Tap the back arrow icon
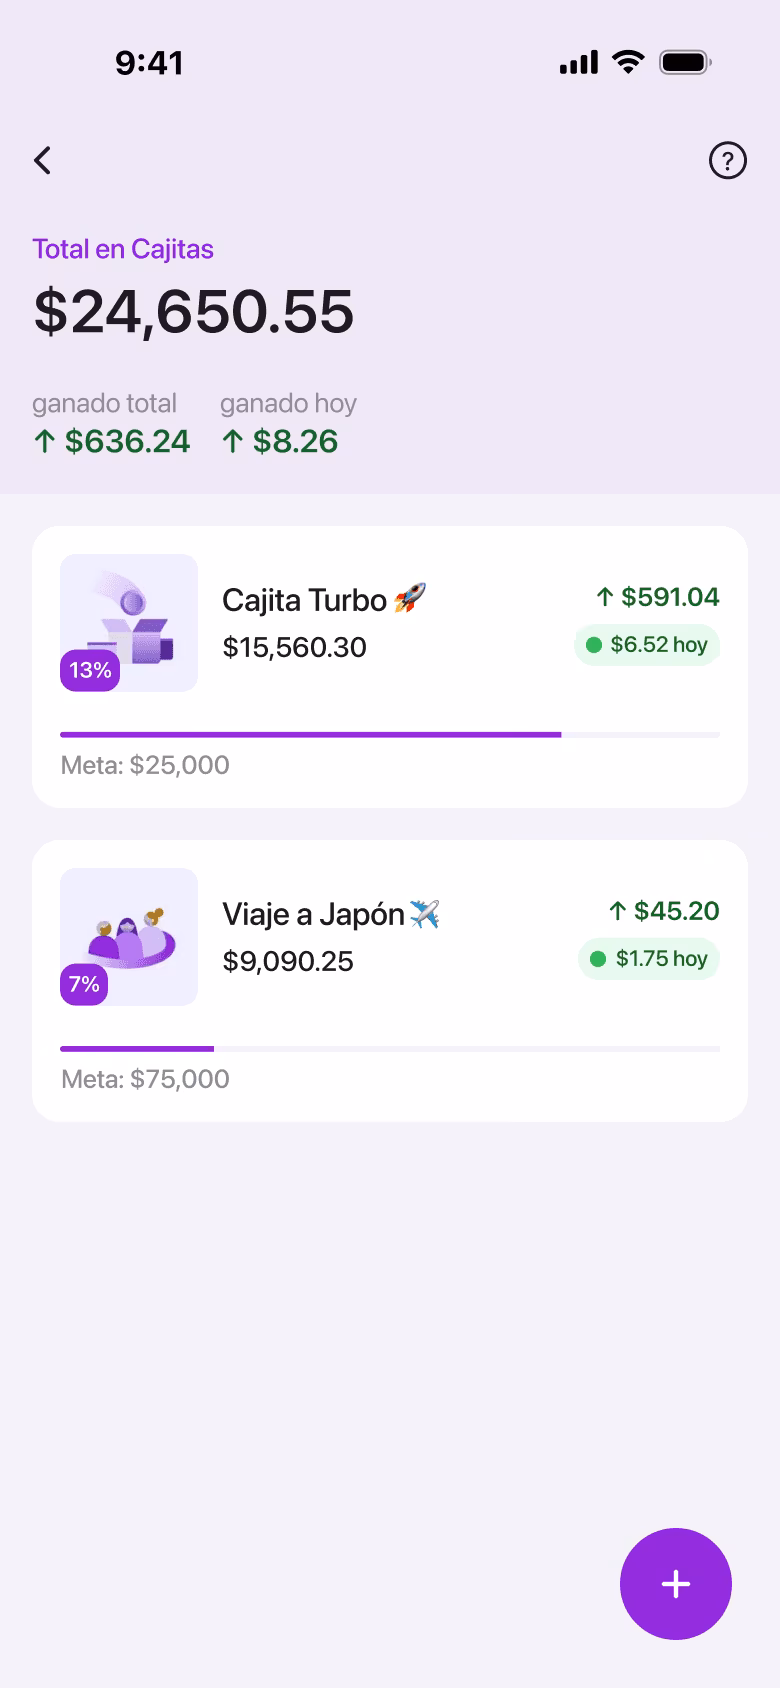The height and width of the screenshot is (1688, 780). [x=42, y=160]
